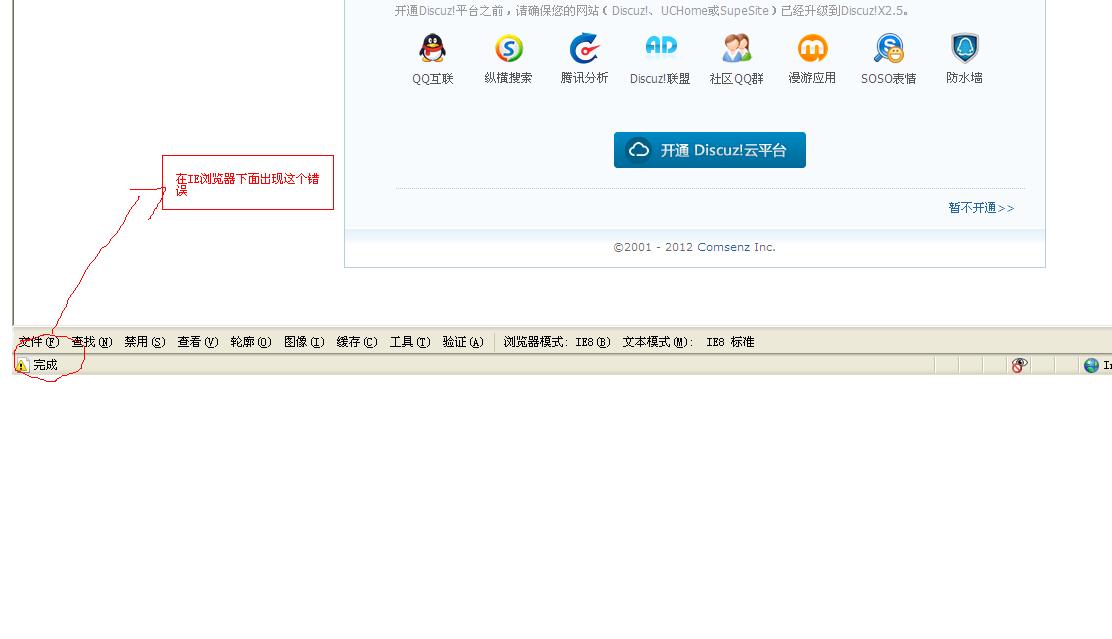The image size is (1112, 639).
Task: Click the 纵横搜索 search icon
Action: pos(508,48)
